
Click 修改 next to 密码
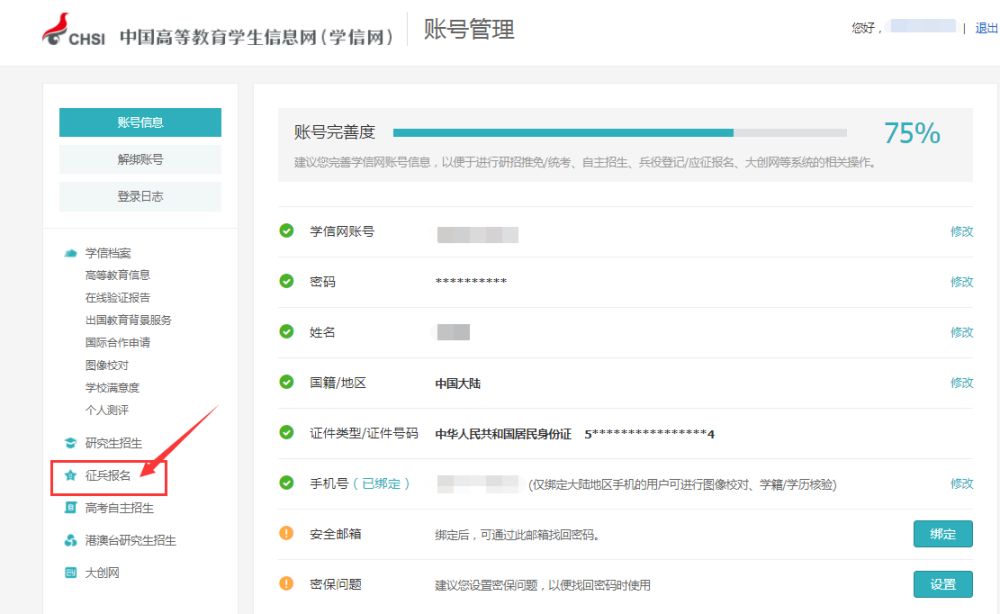click(x=962, y=281)
